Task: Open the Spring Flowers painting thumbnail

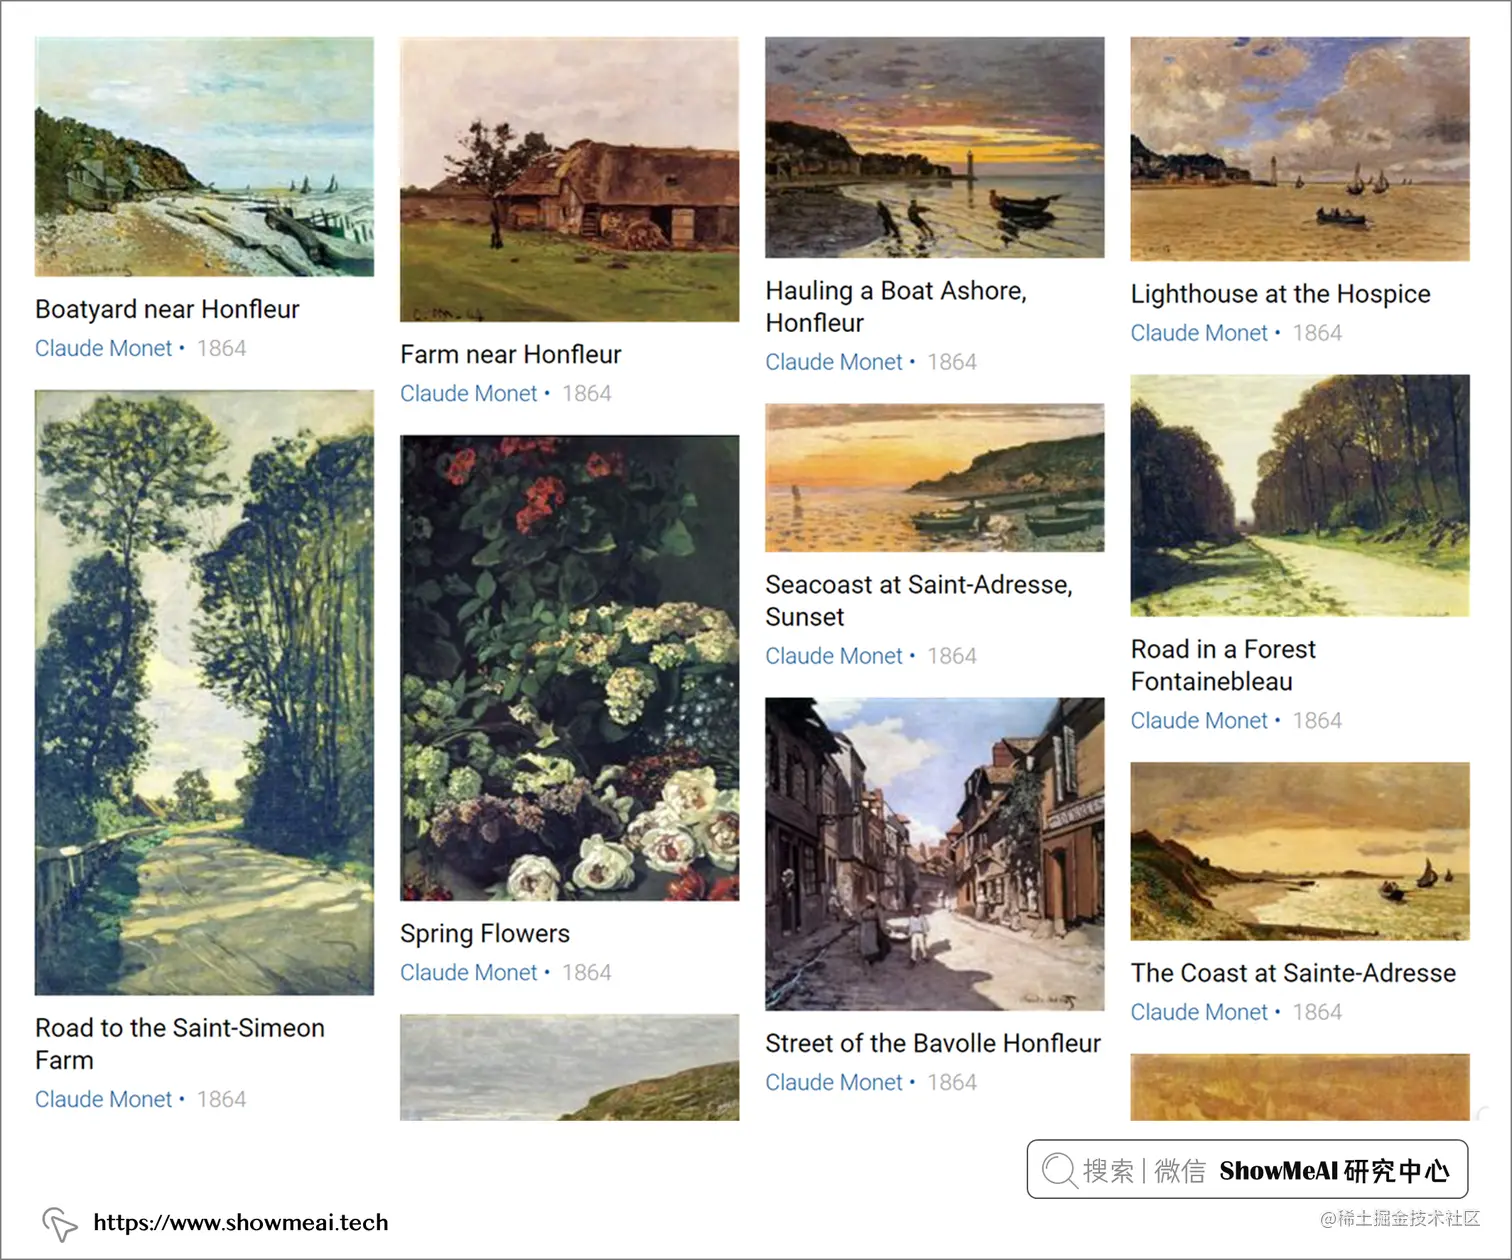Action: 569,668
